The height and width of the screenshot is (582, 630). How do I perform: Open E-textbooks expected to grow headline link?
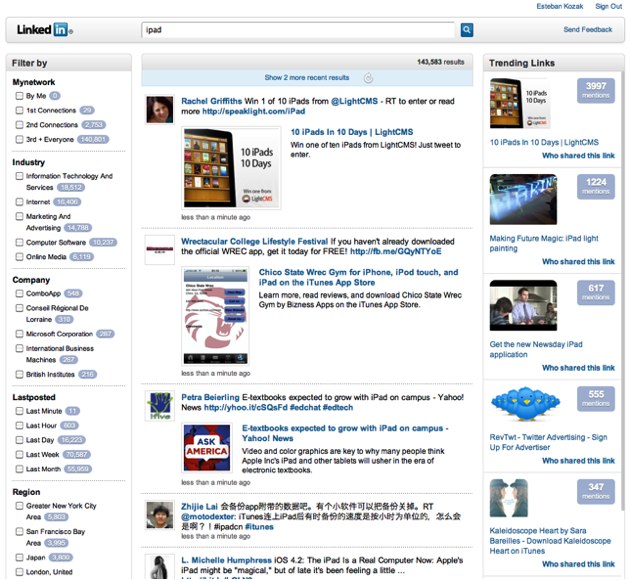click(345, 433)
